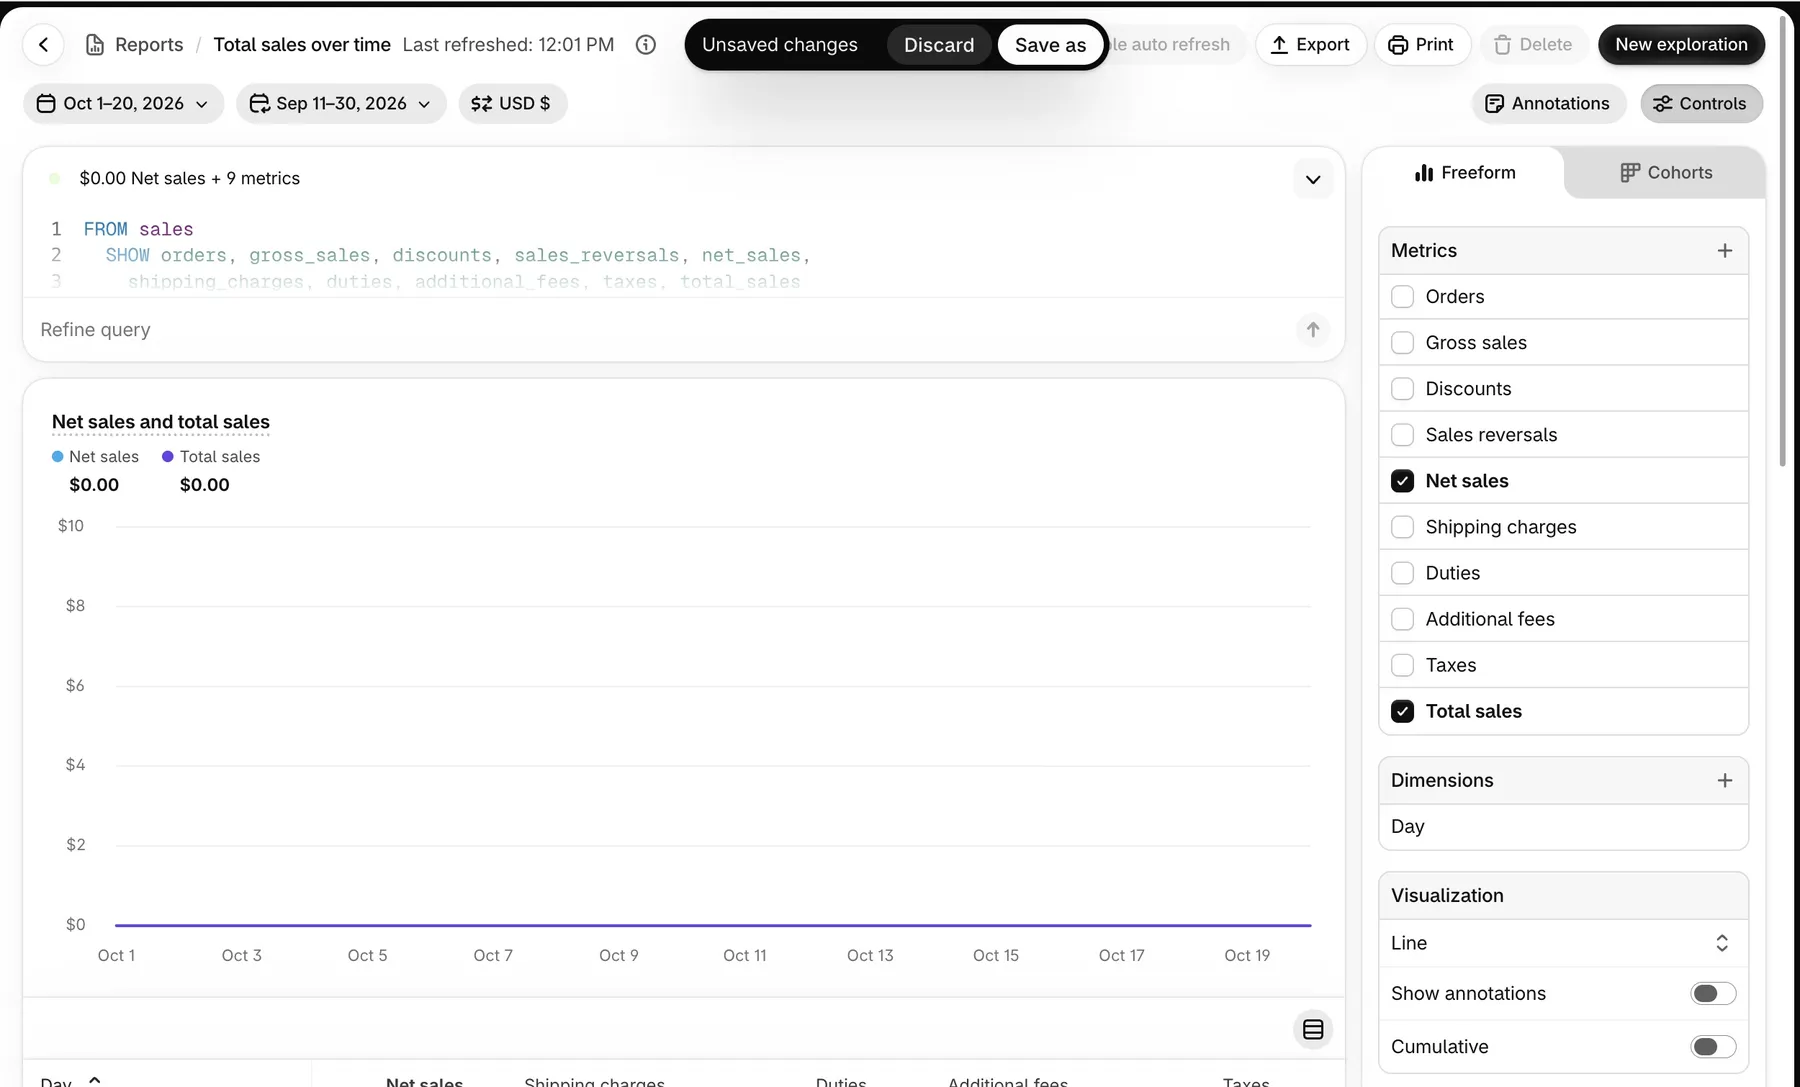Uncheck the Total sales metric

click(1403, 711)
